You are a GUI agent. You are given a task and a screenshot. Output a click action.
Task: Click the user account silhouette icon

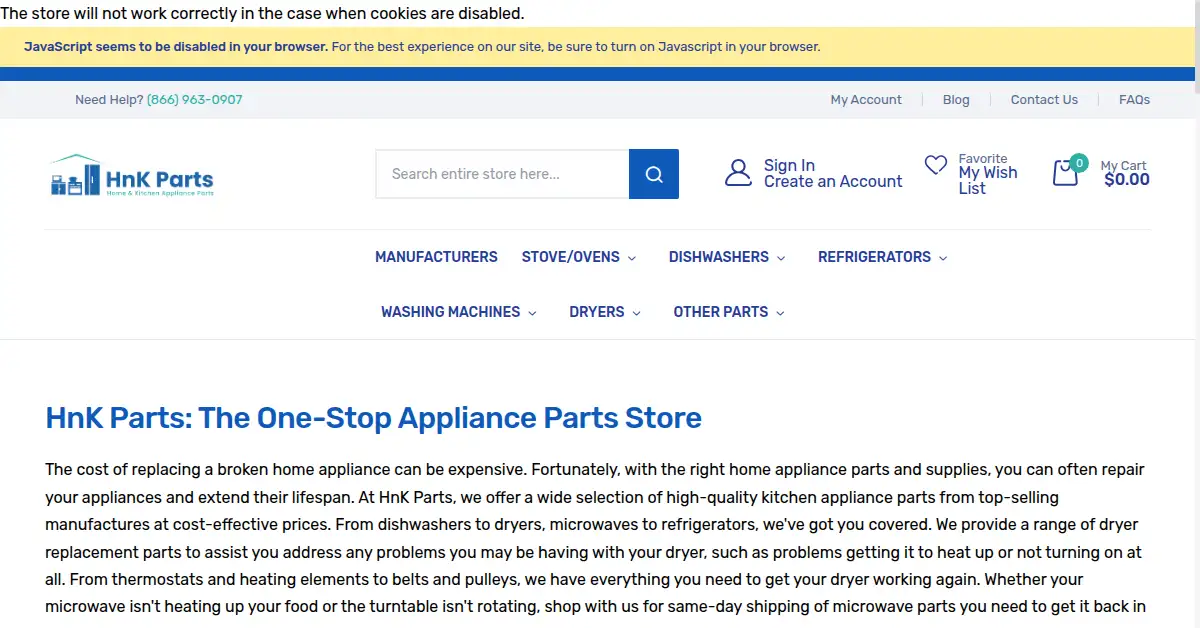point(738,173)
